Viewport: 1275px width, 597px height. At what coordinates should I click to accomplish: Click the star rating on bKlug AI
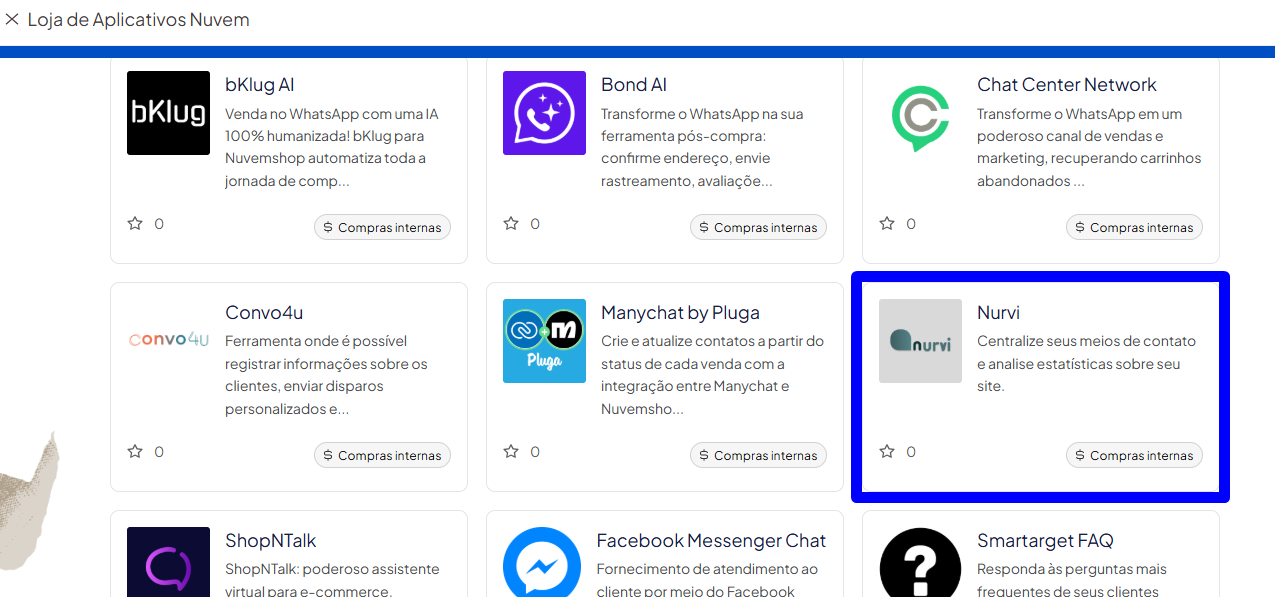pyautogui.click(x=135, y=224)
